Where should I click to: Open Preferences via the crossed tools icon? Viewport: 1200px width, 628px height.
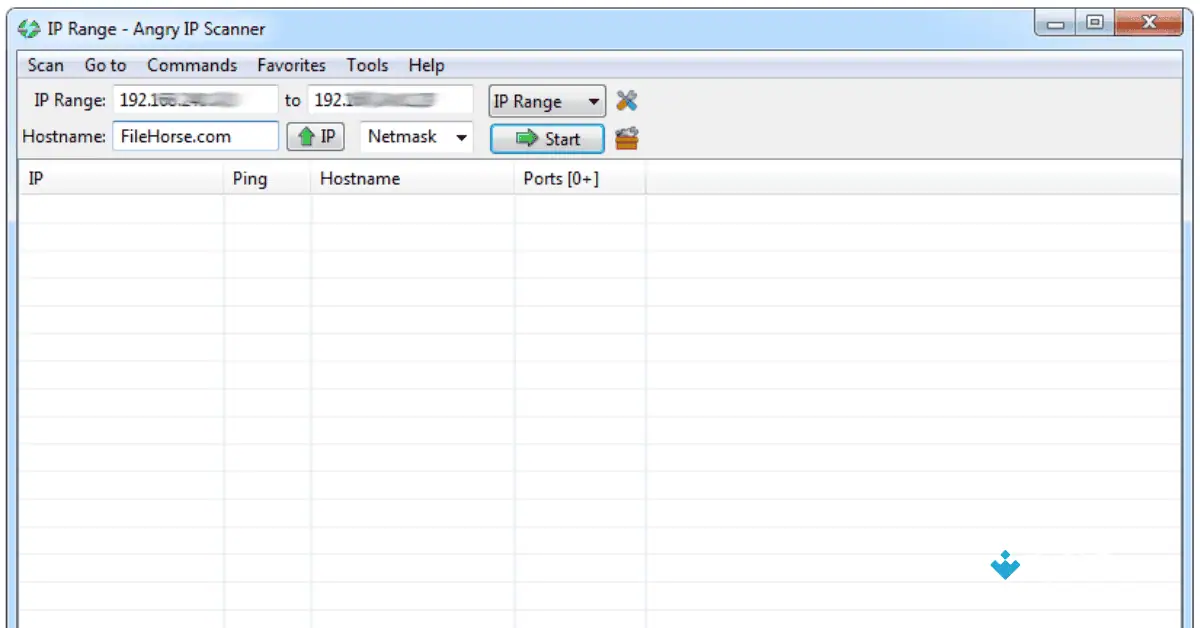(629, 100)
